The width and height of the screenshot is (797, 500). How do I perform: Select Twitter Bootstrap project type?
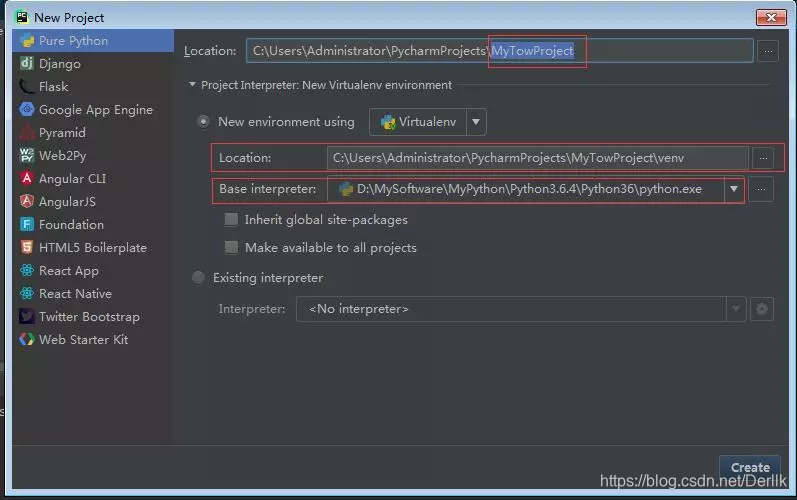93,317
